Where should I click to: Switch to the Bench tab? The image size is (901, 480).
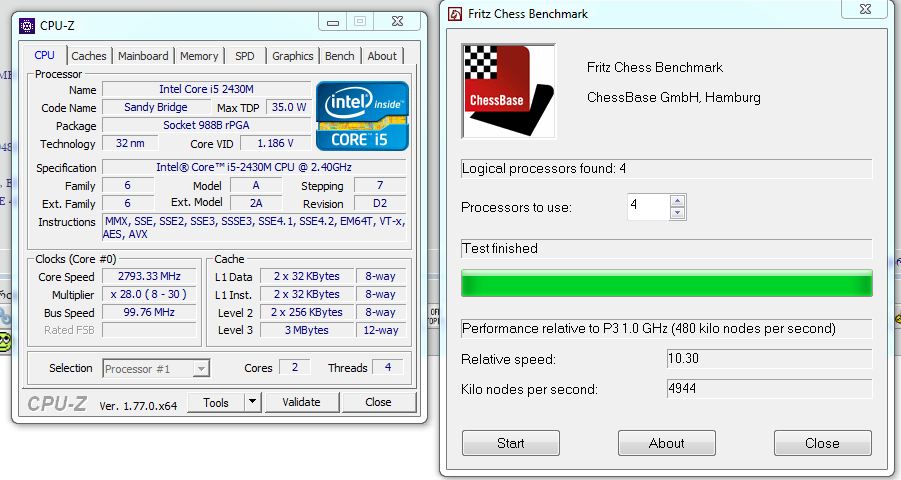(340, 56)
